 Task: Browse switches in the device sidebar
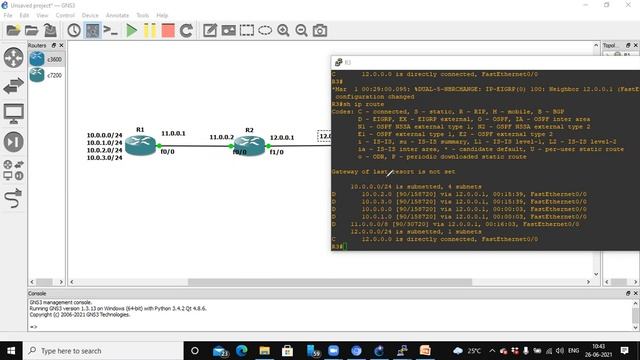pos(13,86)
